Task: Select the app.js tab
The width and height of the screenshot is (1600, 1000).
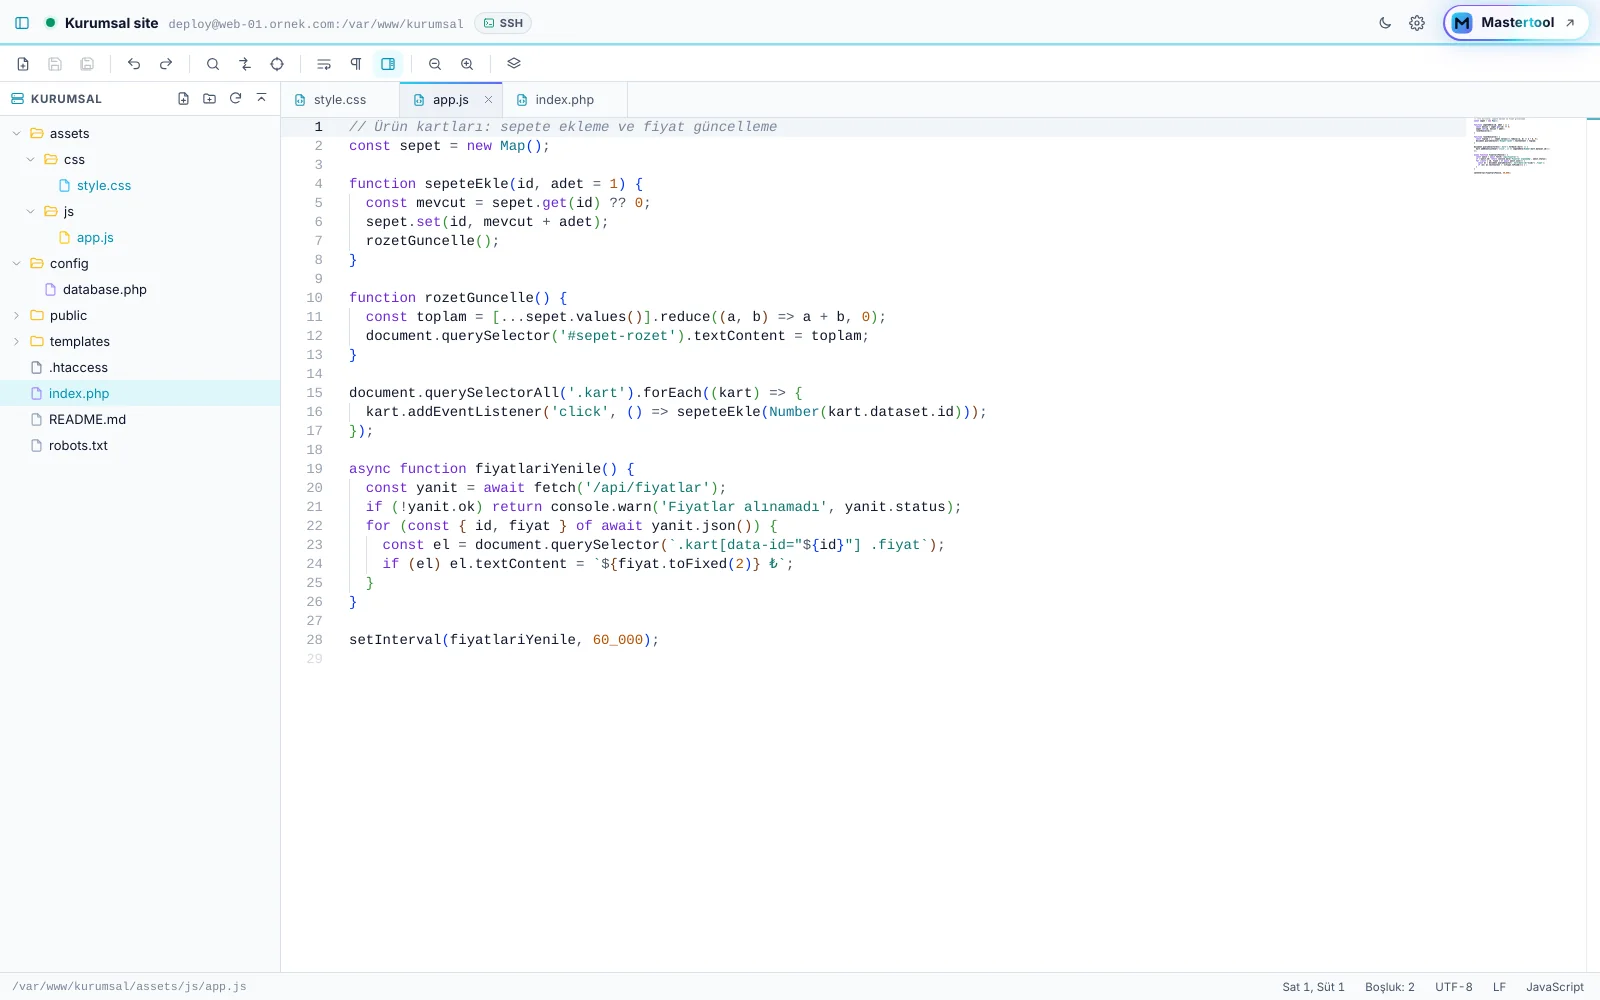Action: [x=450, y=100]
